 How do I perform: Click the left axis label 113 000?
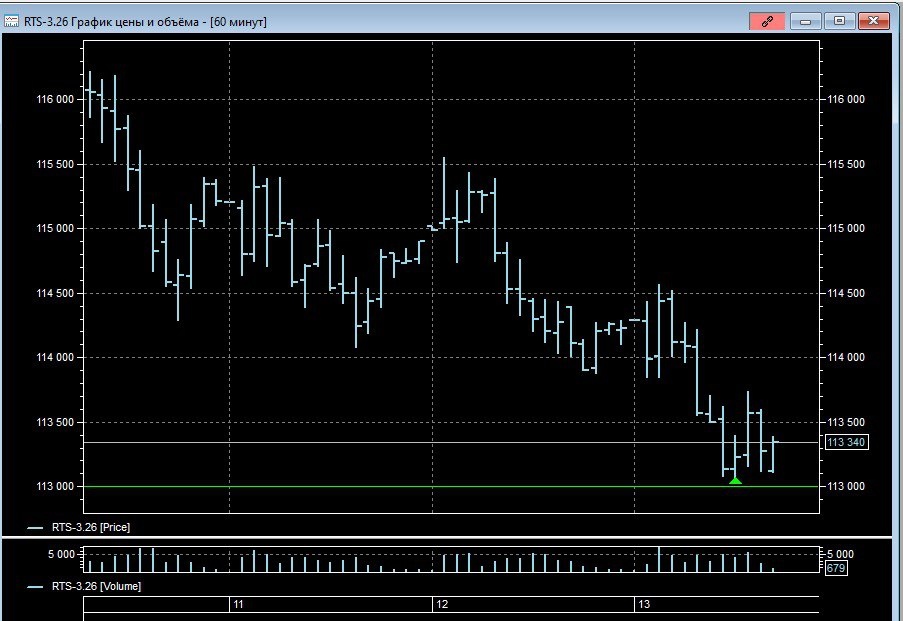coord(55,486)
